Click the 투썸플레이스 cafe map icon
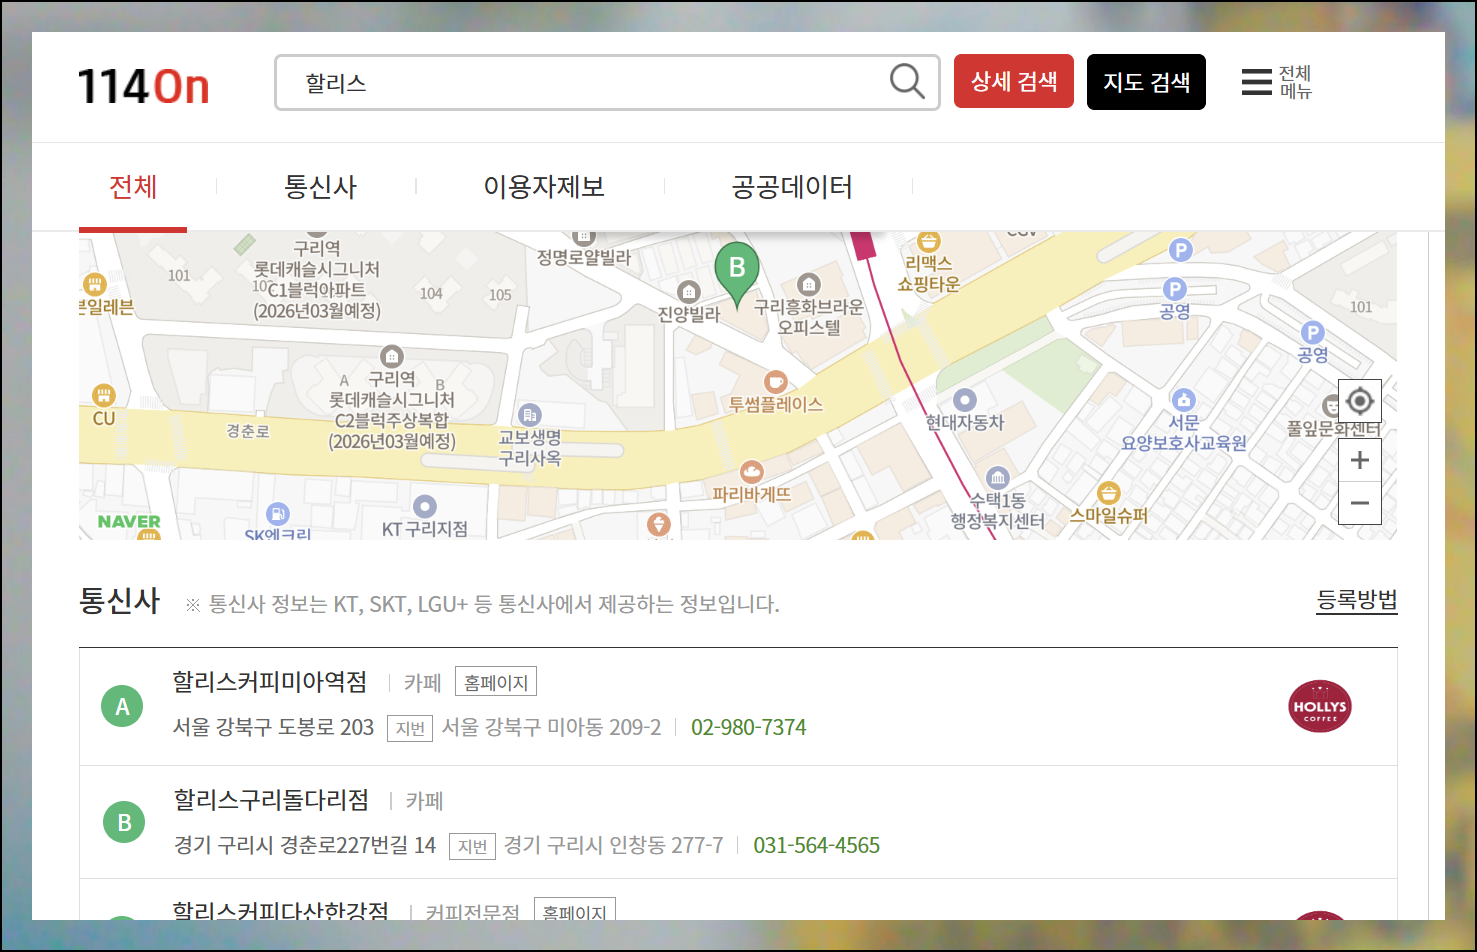The width and height of the screenshot is (1477, 952). pyautogui.click(x=775, y=381)
